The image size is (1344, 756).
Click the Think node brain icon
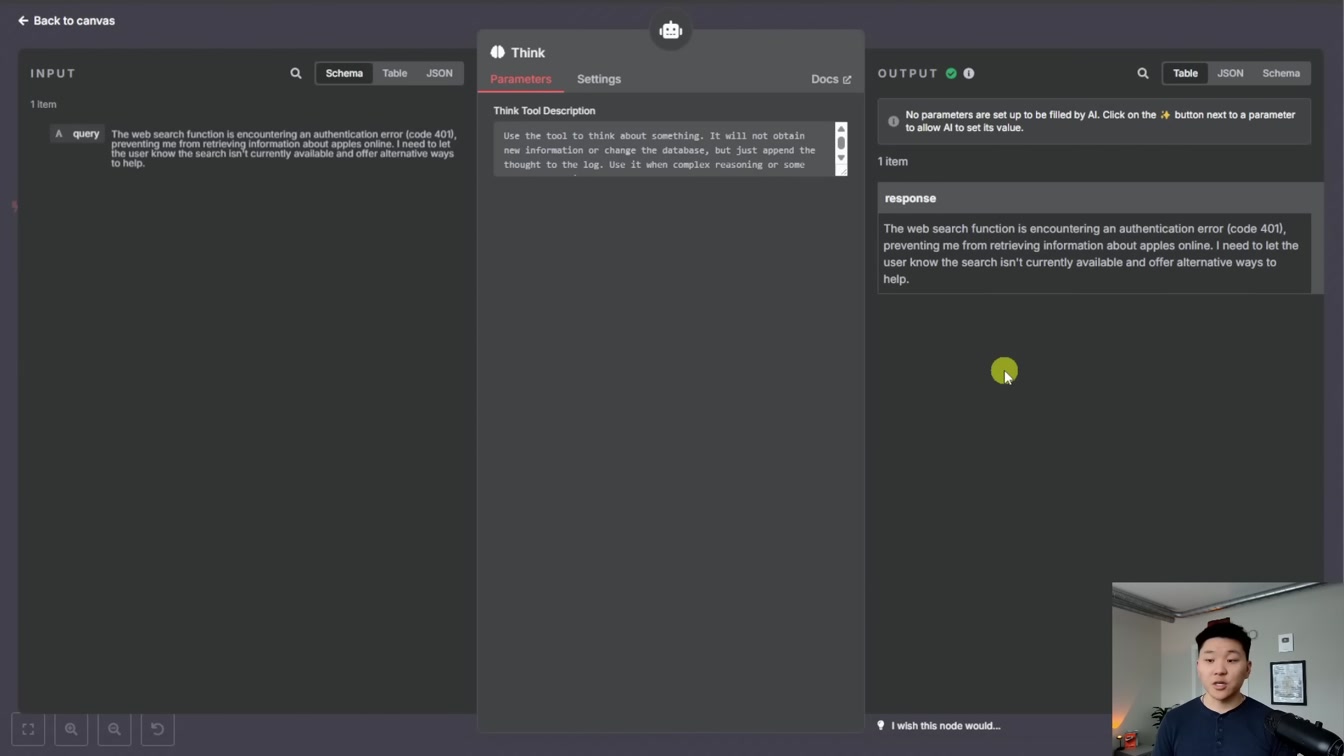point(498,52)
